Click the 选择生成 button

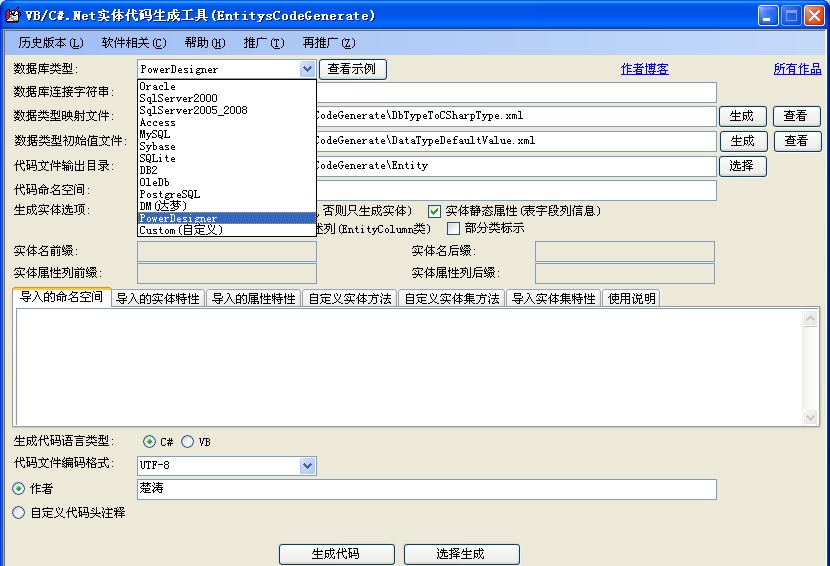[462, 554]
